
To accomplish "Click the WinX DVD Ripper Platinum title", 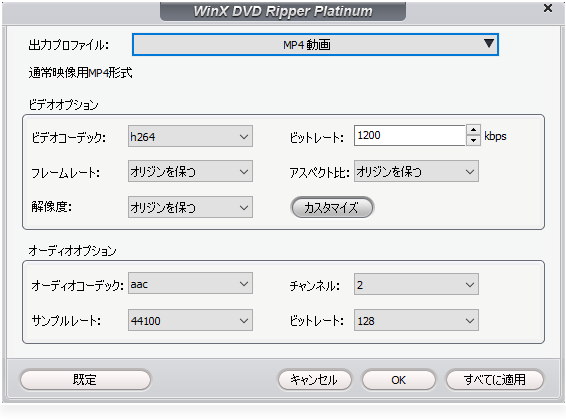I will 283,11.
